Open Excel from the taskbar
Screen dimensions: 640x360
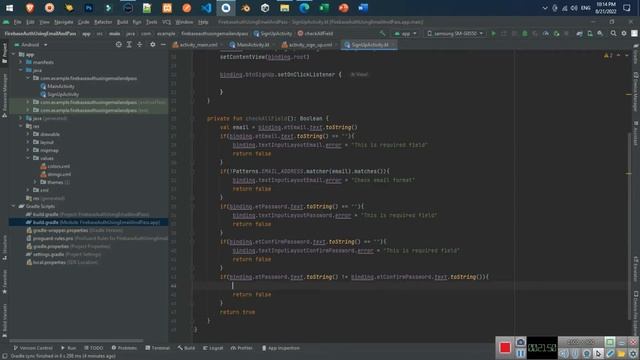click(324, 8)
